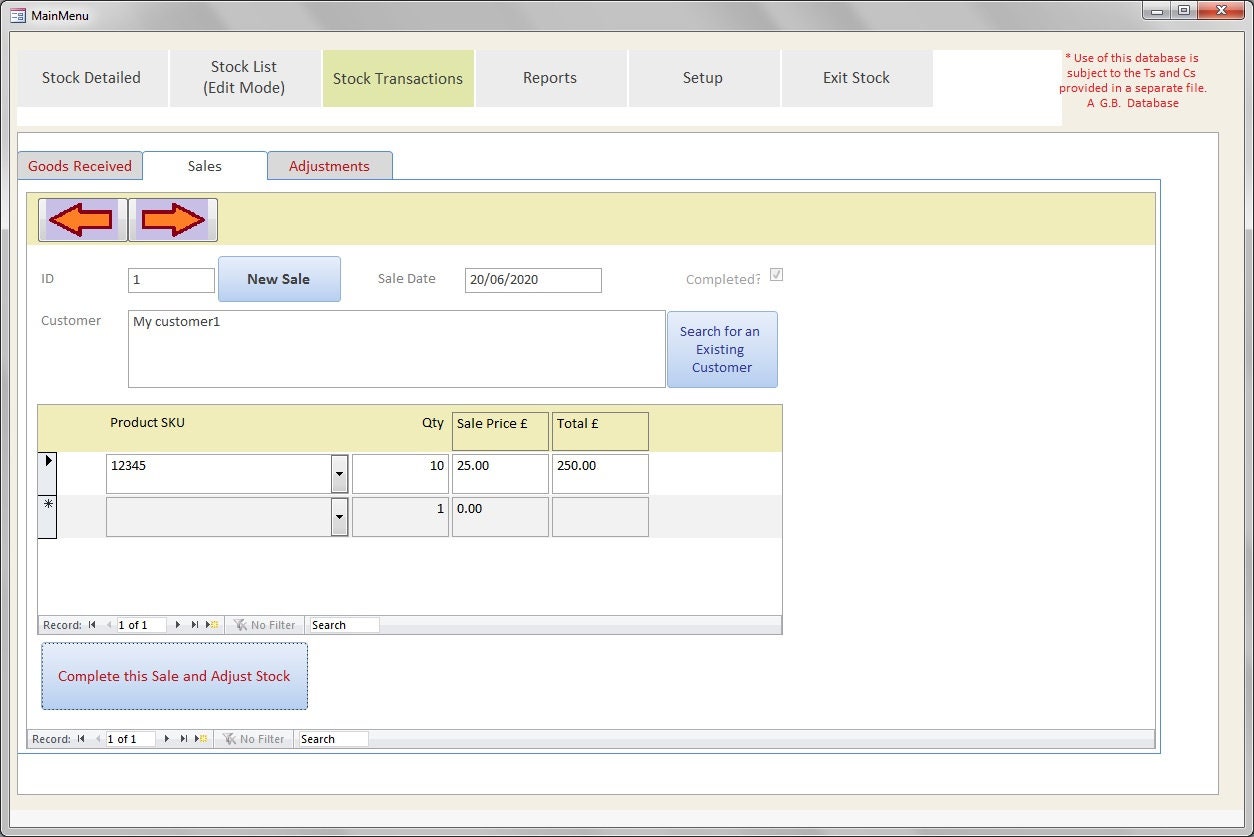
Task: Navigate back using the red left arrow
Action: pos(84,219)
